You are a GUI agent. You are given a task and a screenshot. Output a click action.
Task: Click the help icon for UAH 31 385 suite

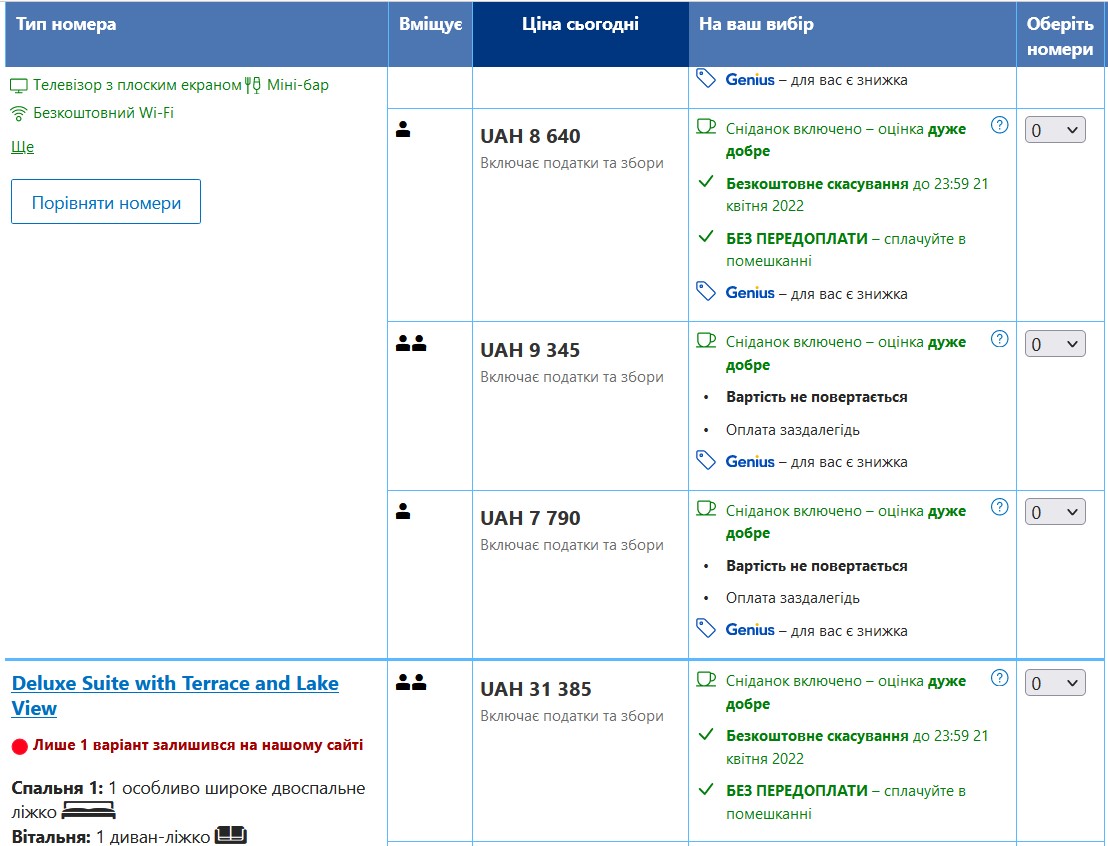pyautogui.click(x=999, y=678)
